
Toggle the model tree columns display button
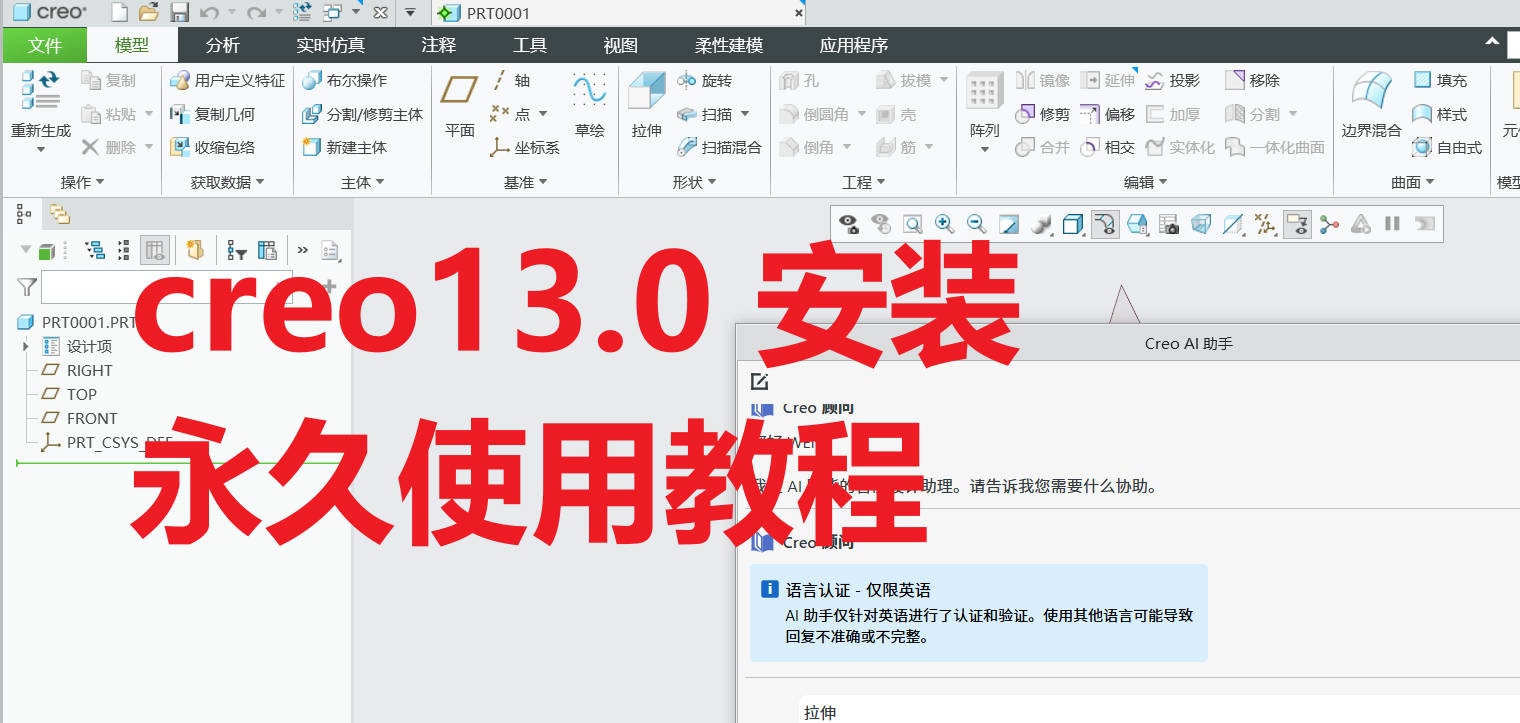155,250
